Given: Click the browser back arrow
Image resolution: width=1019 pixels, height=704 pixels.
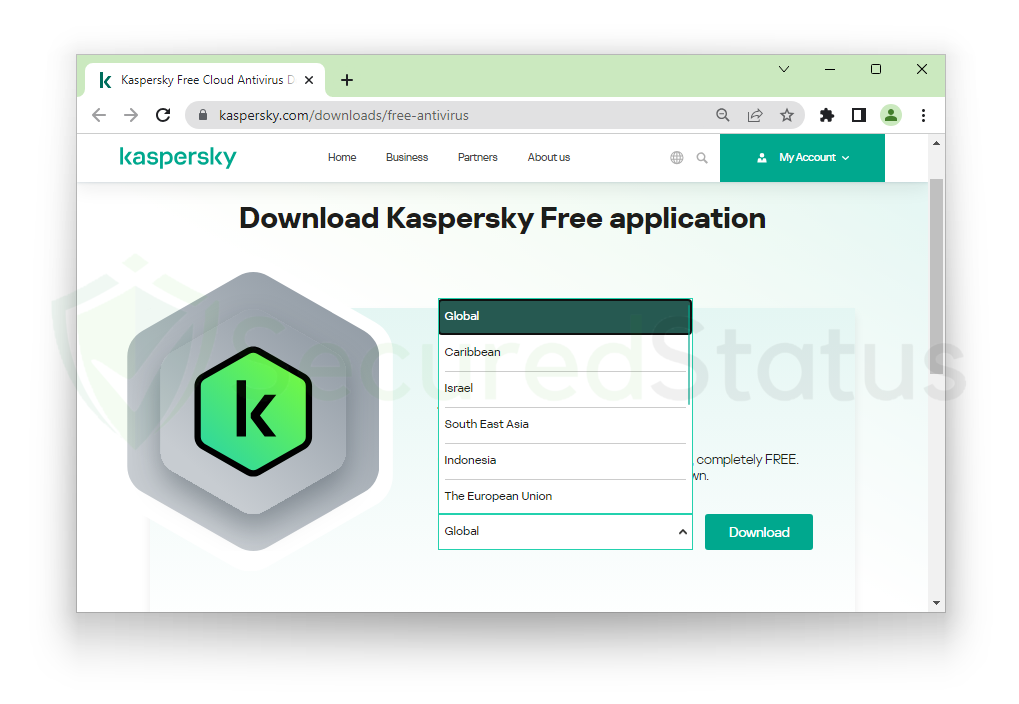Looking at the screenshot, I should (x=99, y=115).
